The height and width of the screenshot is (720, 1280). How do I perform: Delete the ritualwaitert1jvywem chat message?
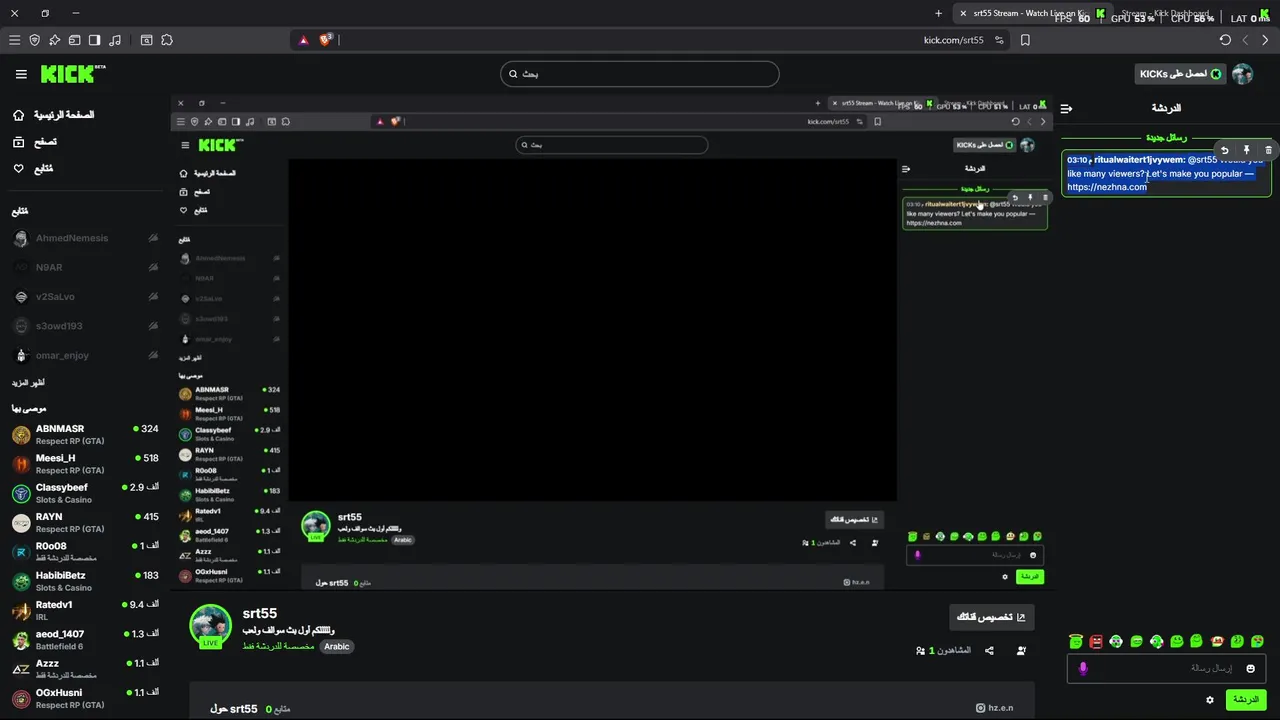click(x=1268, y=150)
